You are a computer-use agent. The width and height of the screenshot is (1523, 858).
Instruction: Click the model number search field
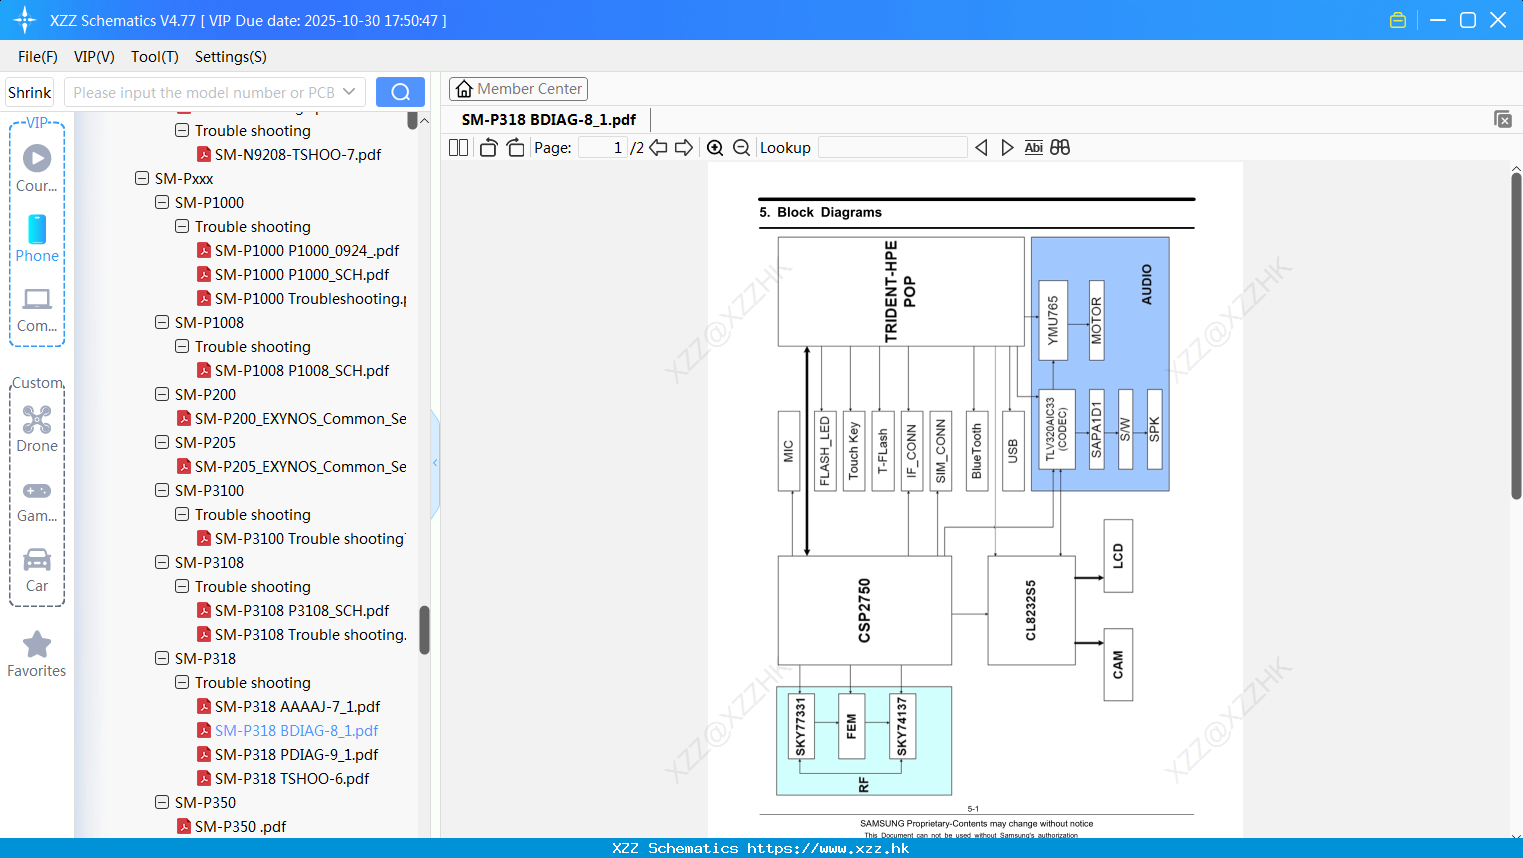[204, 92]
